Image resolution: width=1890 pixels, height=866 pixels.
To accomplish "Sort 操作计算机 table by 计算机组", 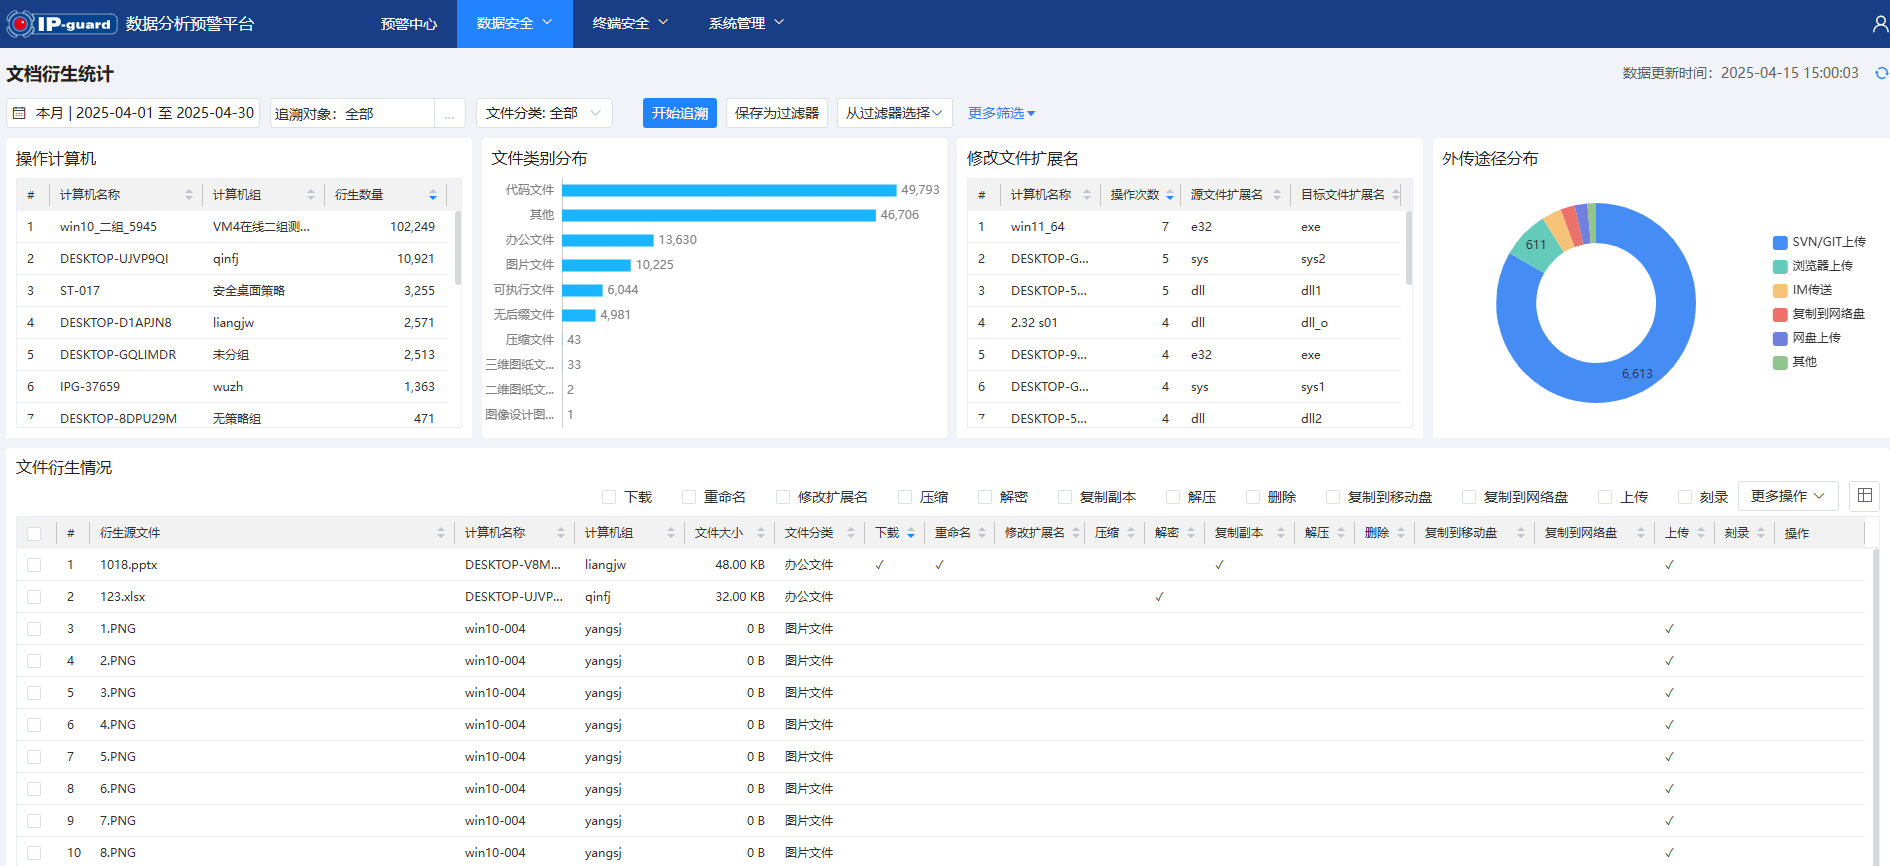I will pyautogui.click(x=311, y=195).
